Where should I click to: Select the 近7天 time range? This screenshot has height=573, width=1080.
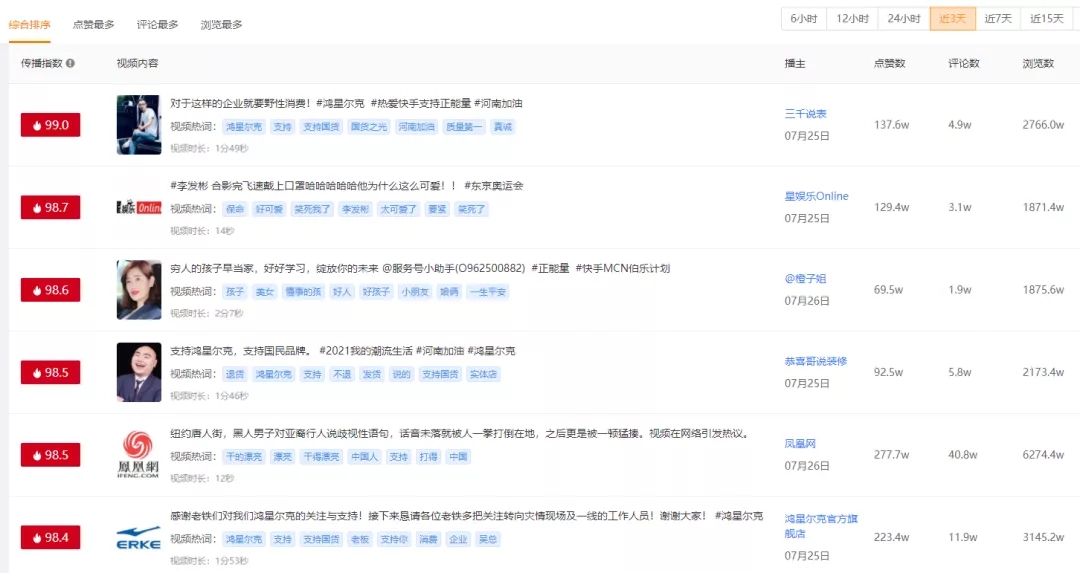tap(998, 19)
